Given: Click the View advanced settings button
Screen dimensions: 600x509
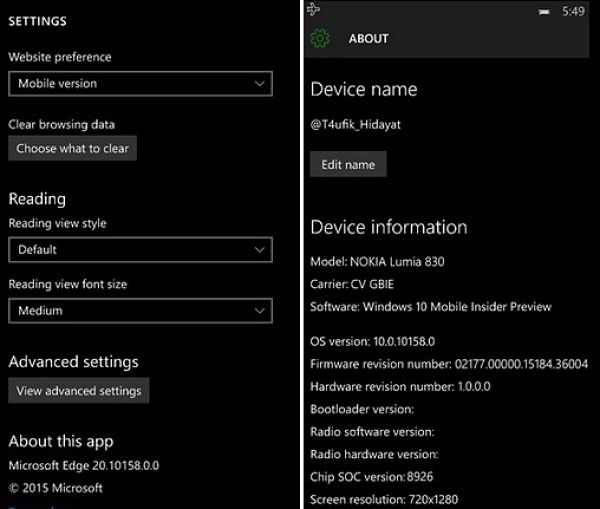Looking at the screenshot, I should click(x=79, y=391).
